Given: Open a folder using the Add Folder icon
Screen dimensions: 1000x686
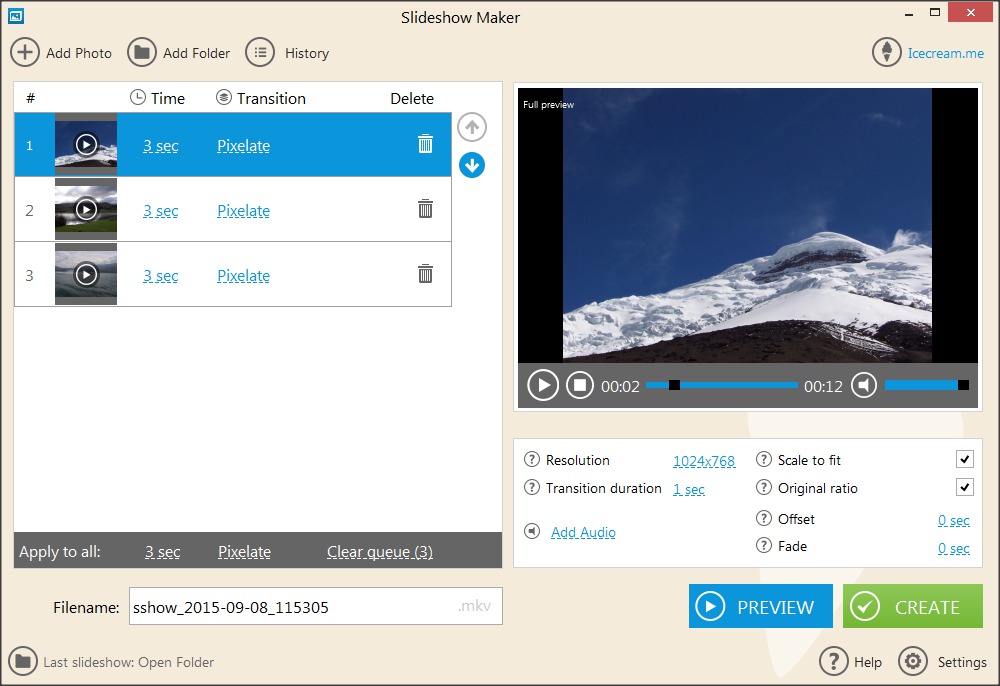Looking at the screenshot, I should pyautogui.click(x=143, y=52).
